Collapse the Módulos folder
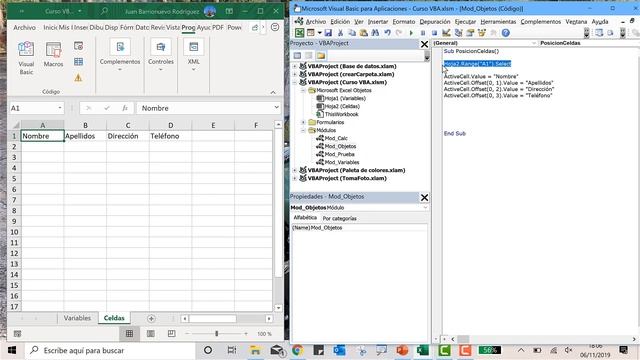Screen dimensions: 640x360 tap(303, 130)
